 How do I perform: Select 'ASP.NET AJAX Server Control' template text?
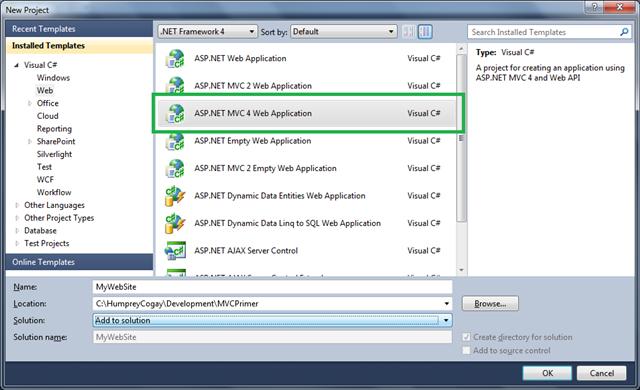pyautogui.click(x=246, y=250)
